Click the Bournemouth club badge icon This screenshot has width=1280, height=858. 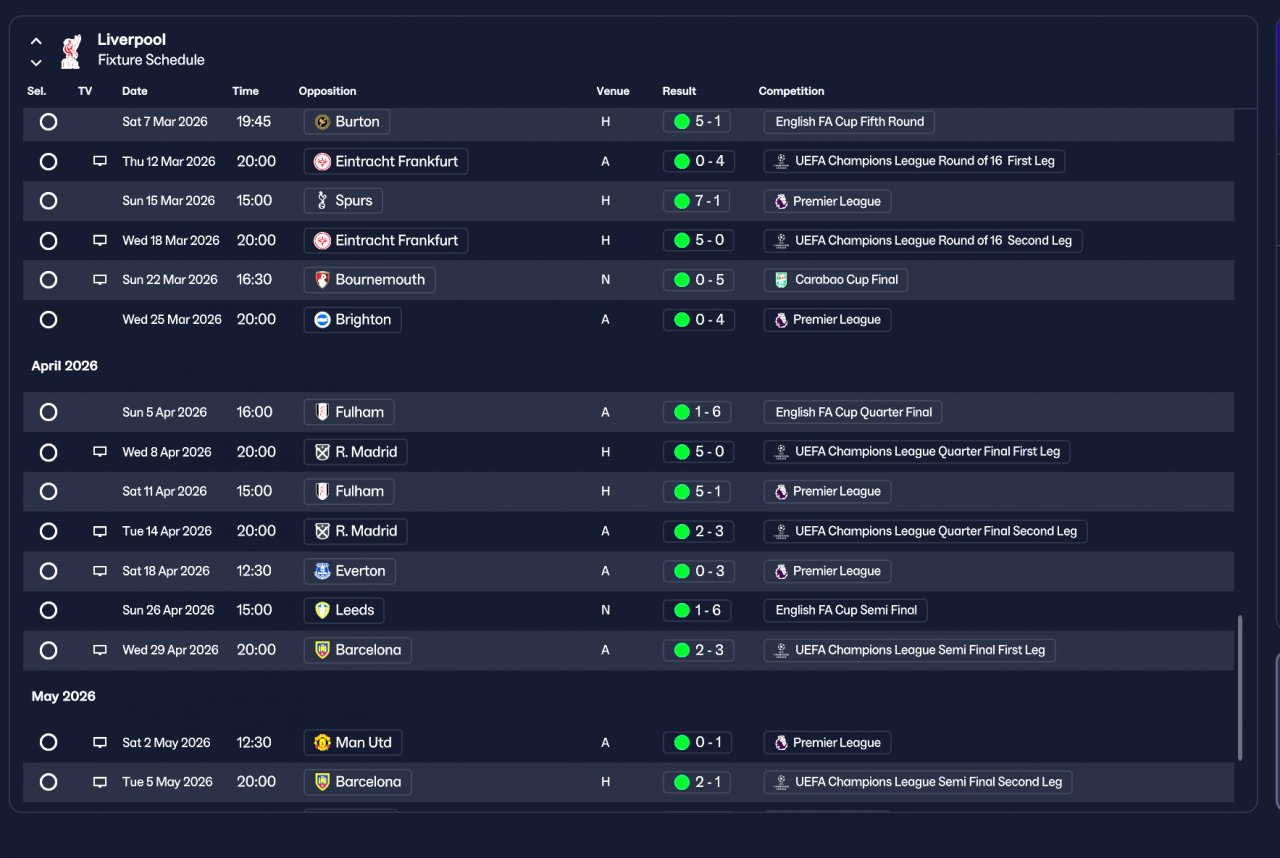tap(322, 280)
